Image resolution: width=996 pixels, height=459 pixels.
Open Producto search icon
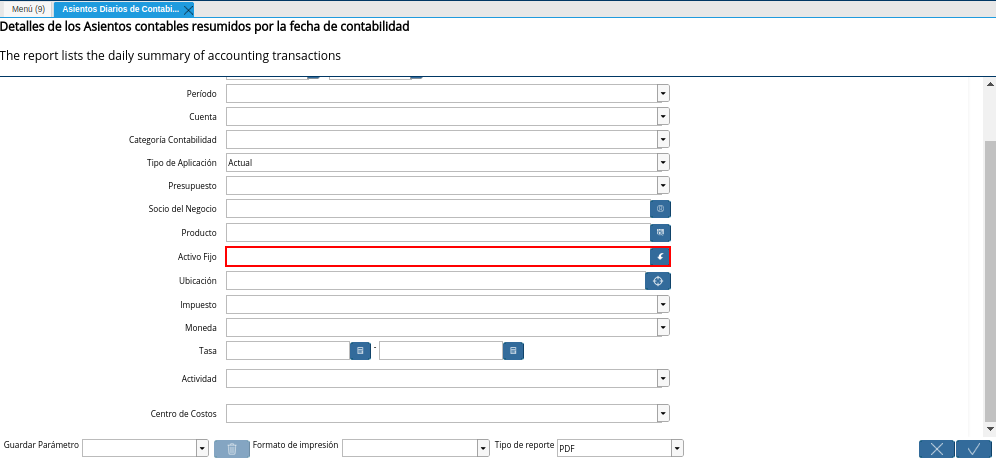pos(660,232)
